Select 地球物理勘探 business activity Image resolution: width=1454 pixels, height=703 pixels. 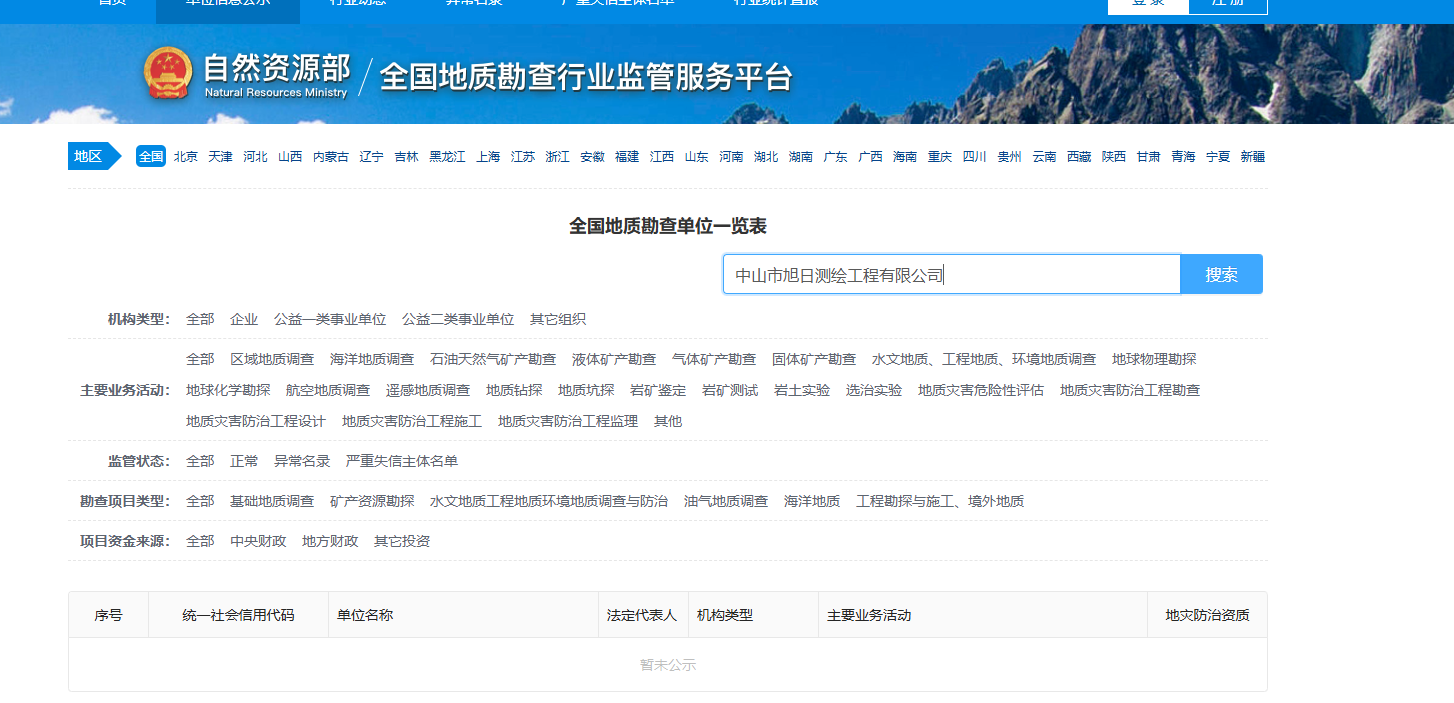pos(1154,360)
